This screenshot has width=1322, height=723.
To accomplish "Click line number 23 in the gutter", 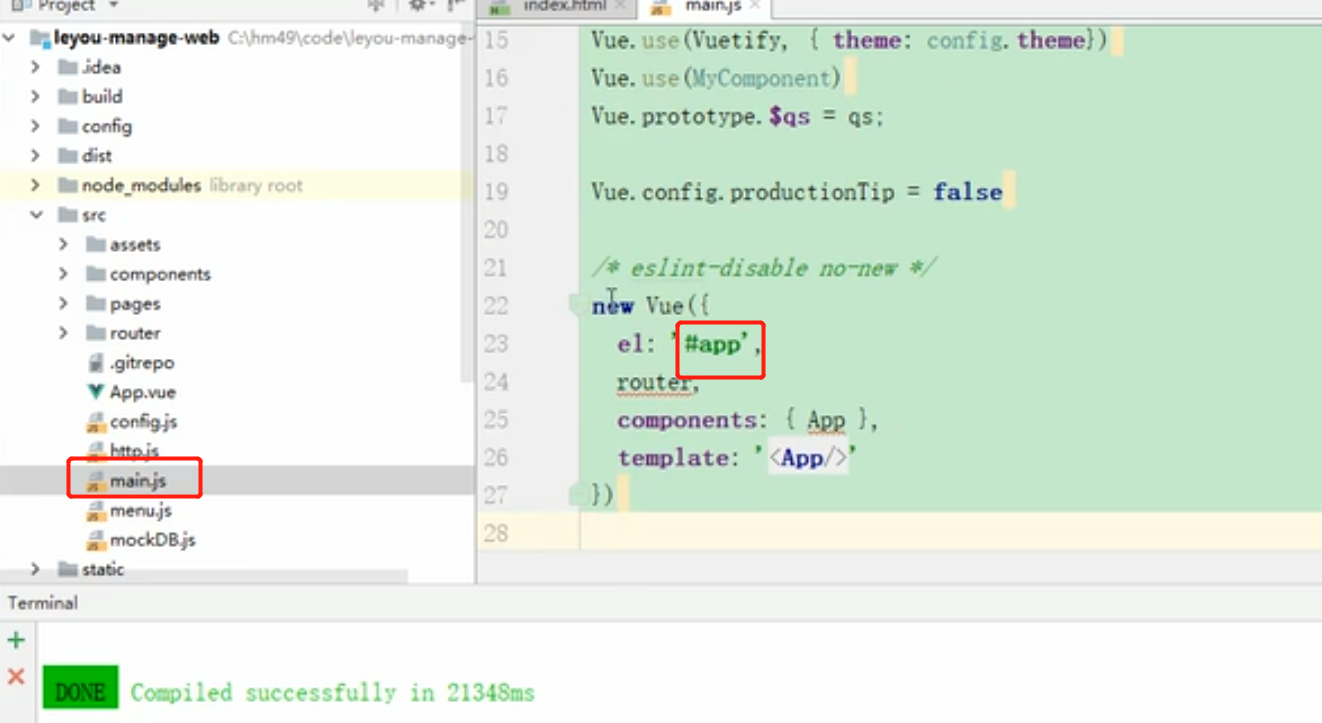I will coord(496,344).
